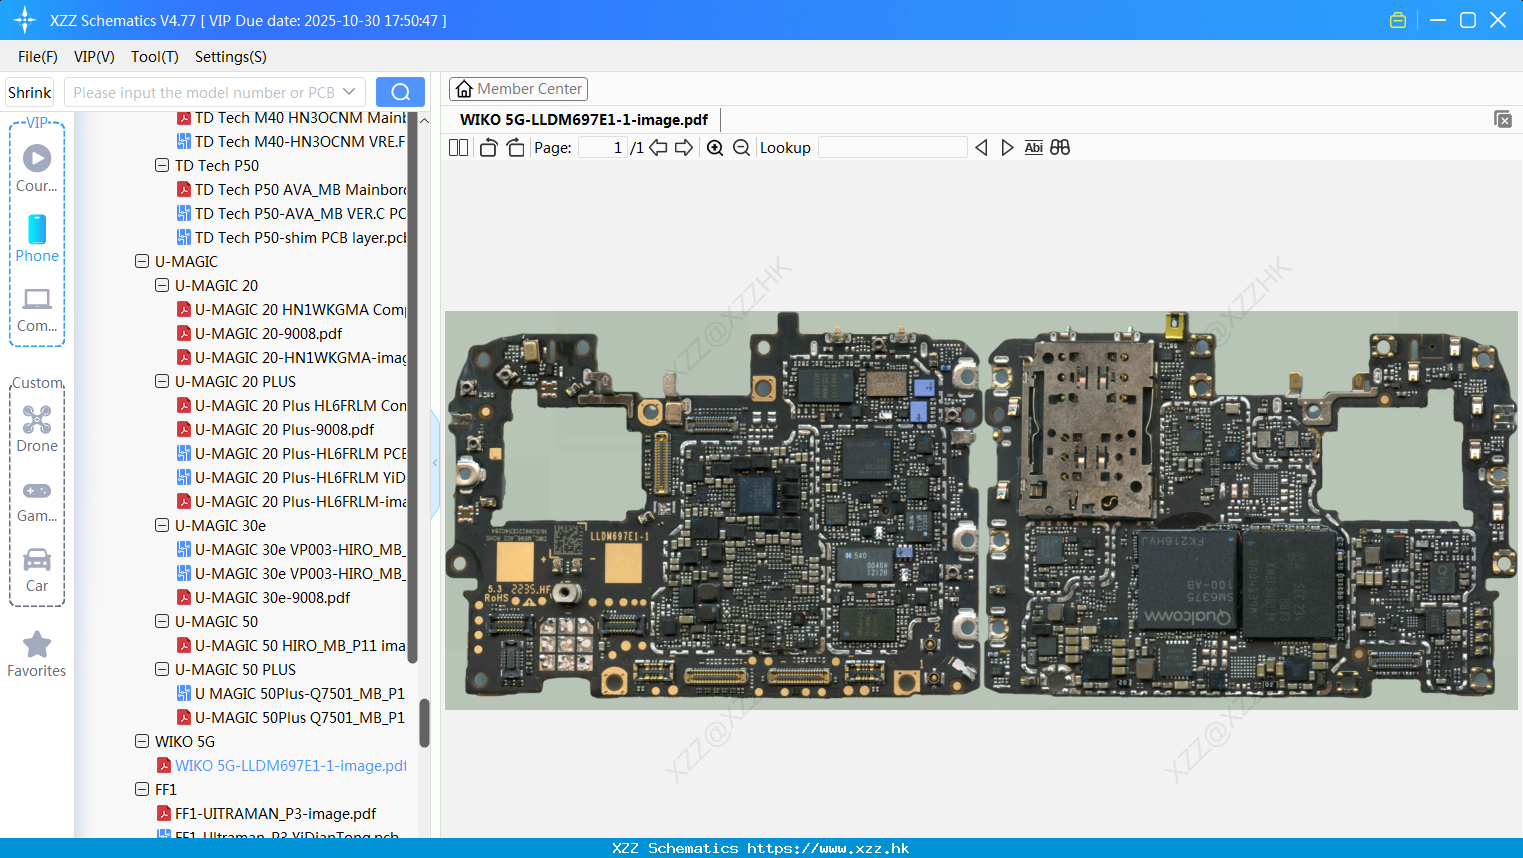The width and height of the screenshot is (1523, 858).
Task: Zoom out of the PDF
Action: (741, 148)
